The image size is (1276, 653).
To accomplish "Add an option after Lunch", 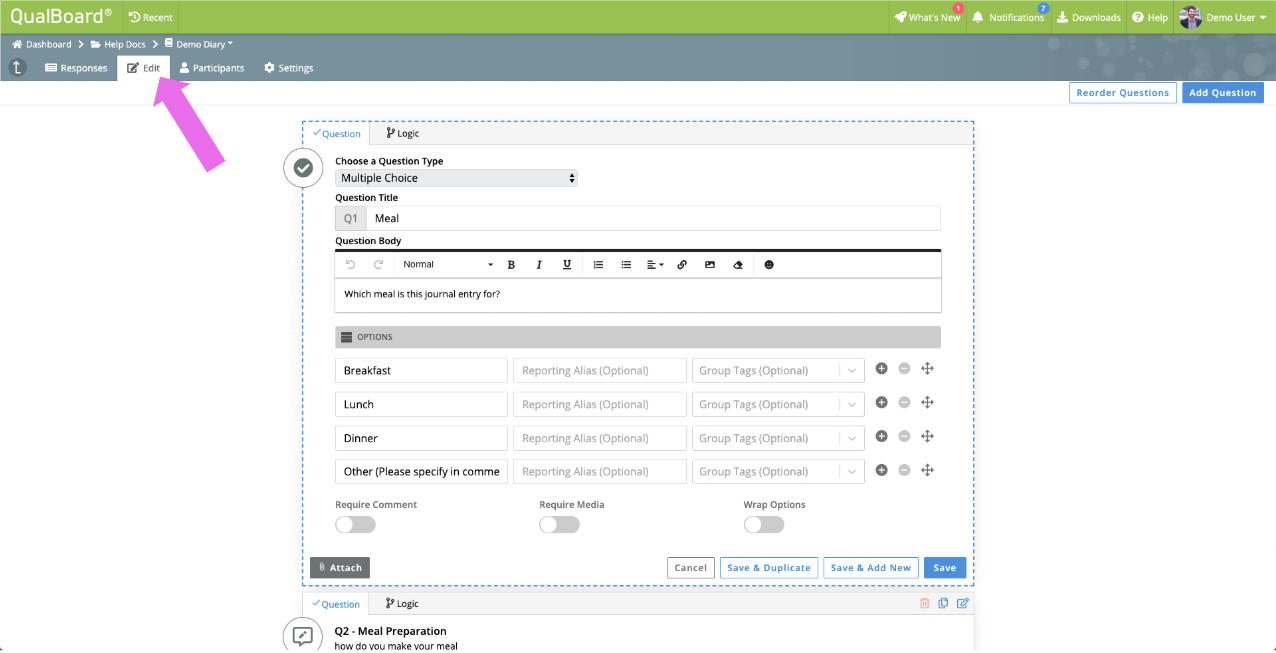I will [x=882, y=403].
